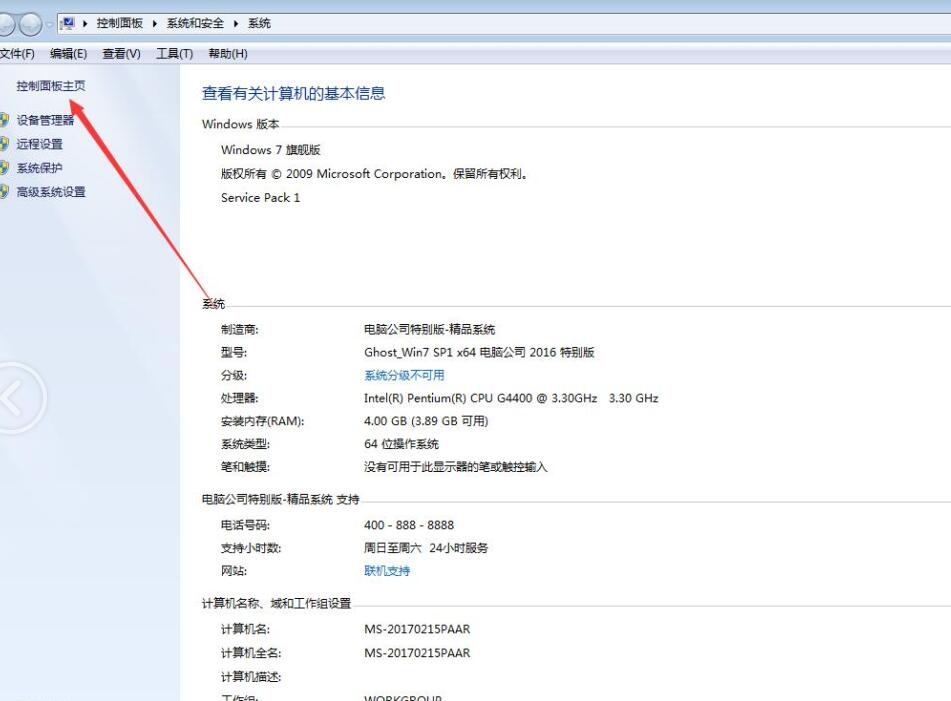
Task: Click the Windows 7 旗舰版 text
Action: point(271,150)
